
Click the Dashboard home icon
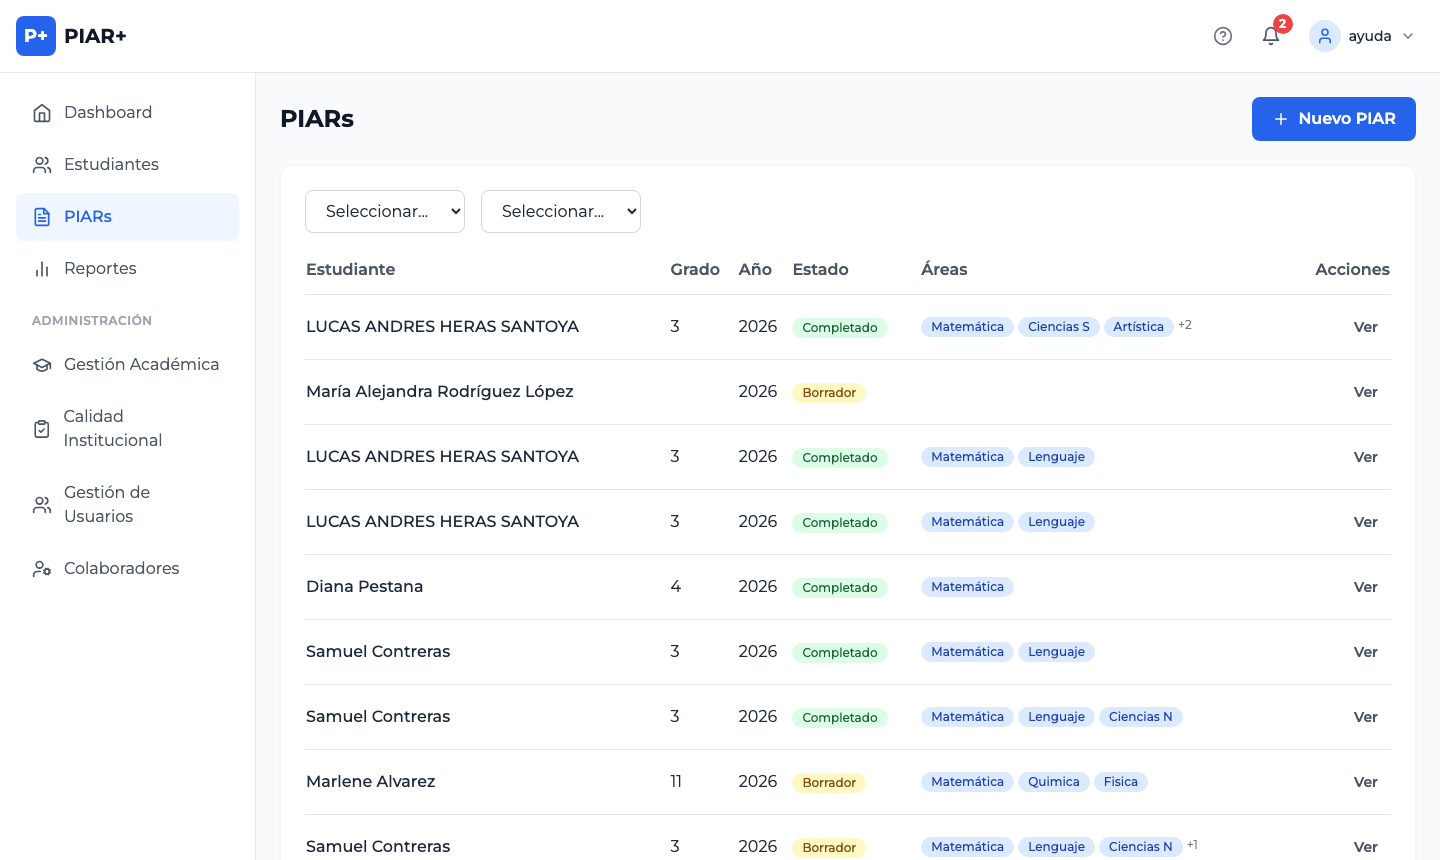coord(42,113)
